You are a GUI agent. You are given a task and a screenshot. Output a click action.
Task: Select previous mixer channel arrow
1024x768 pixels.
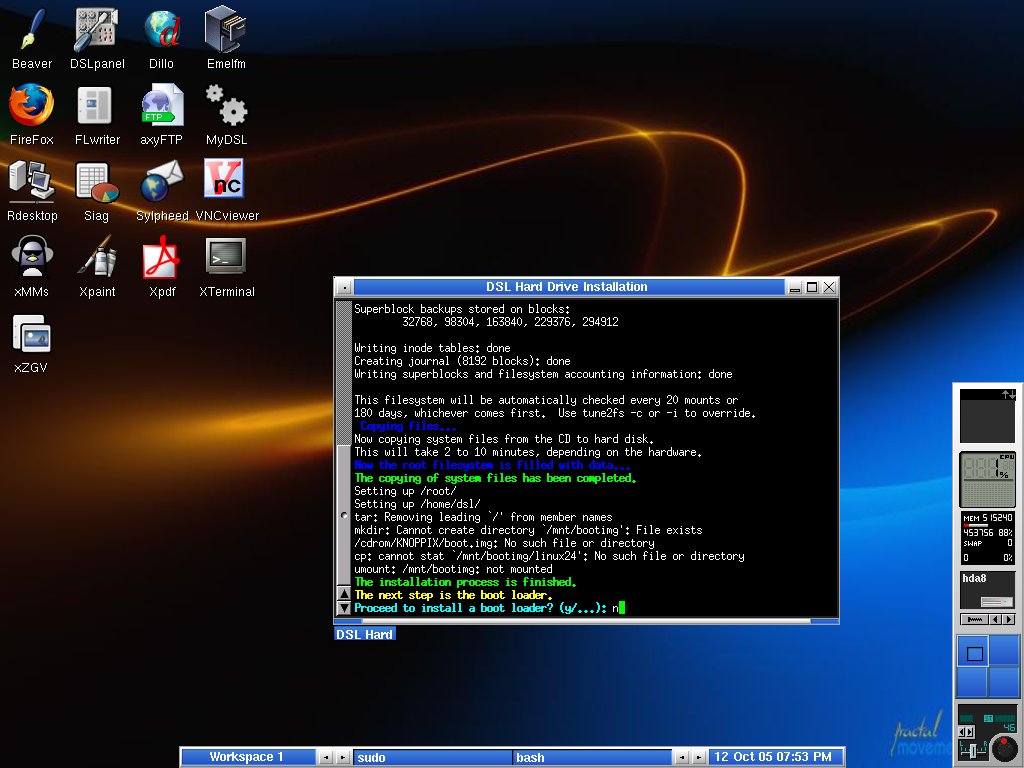pyautogui.click(x=962, y=733)
